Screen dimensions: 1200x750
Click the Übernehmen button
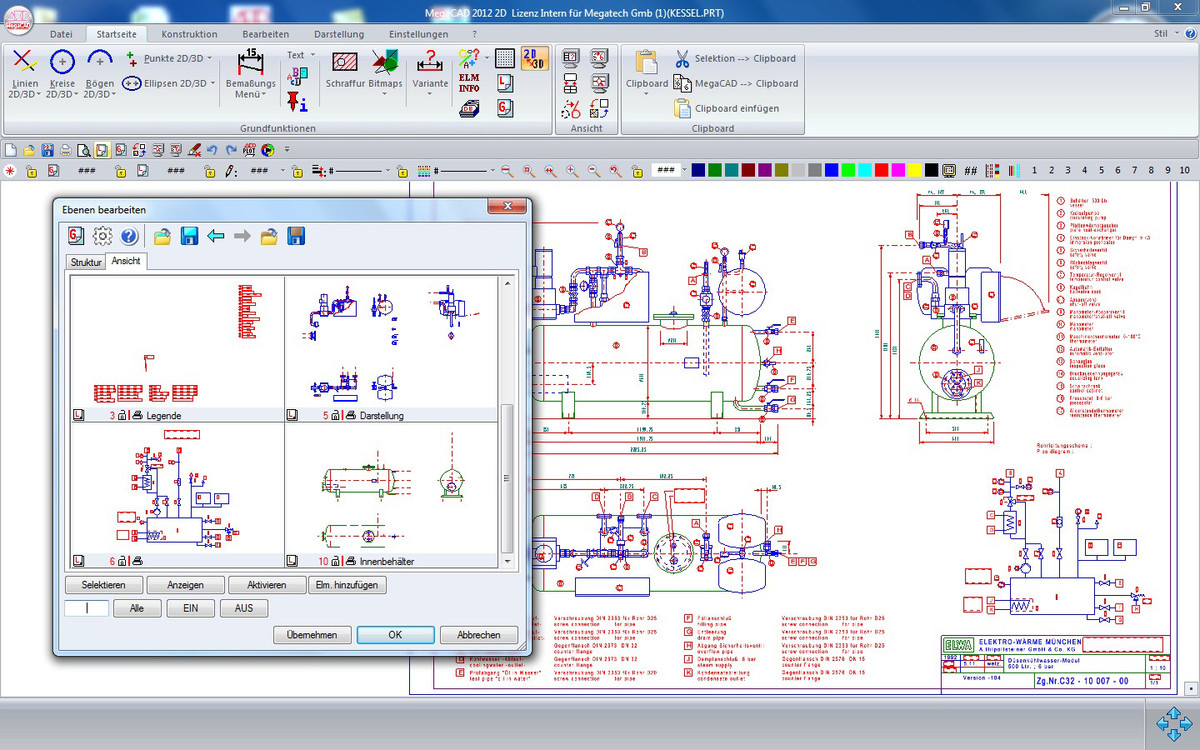point(312,635)
